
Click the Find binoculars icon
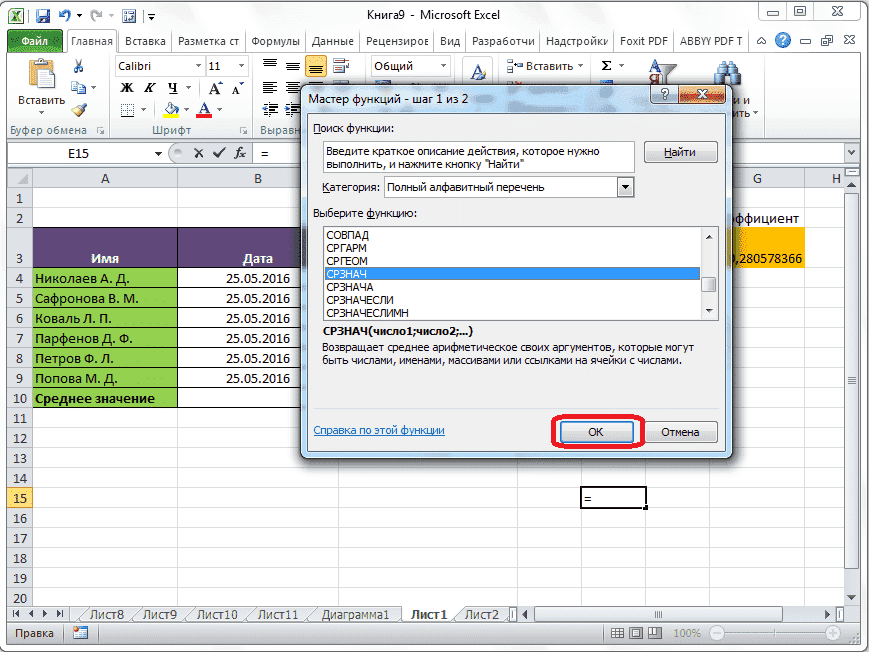[727, 71]
